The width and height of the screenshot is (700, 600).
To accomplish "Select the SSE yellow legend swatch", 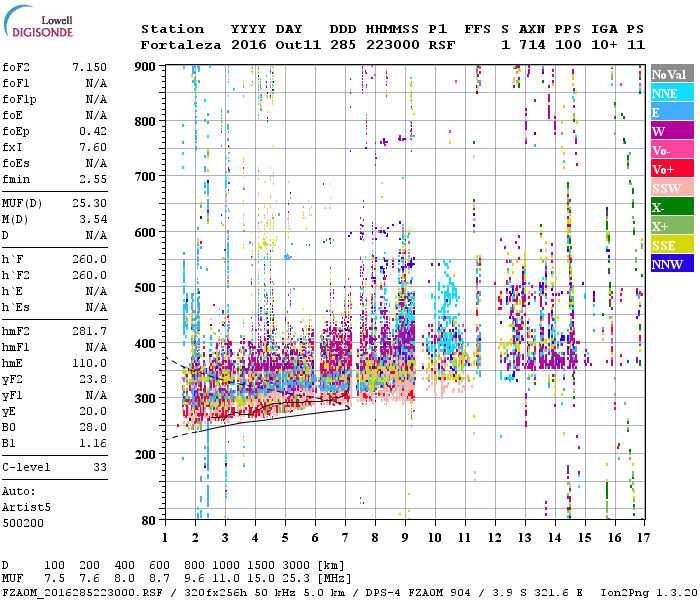I will (x=672, y=245).
